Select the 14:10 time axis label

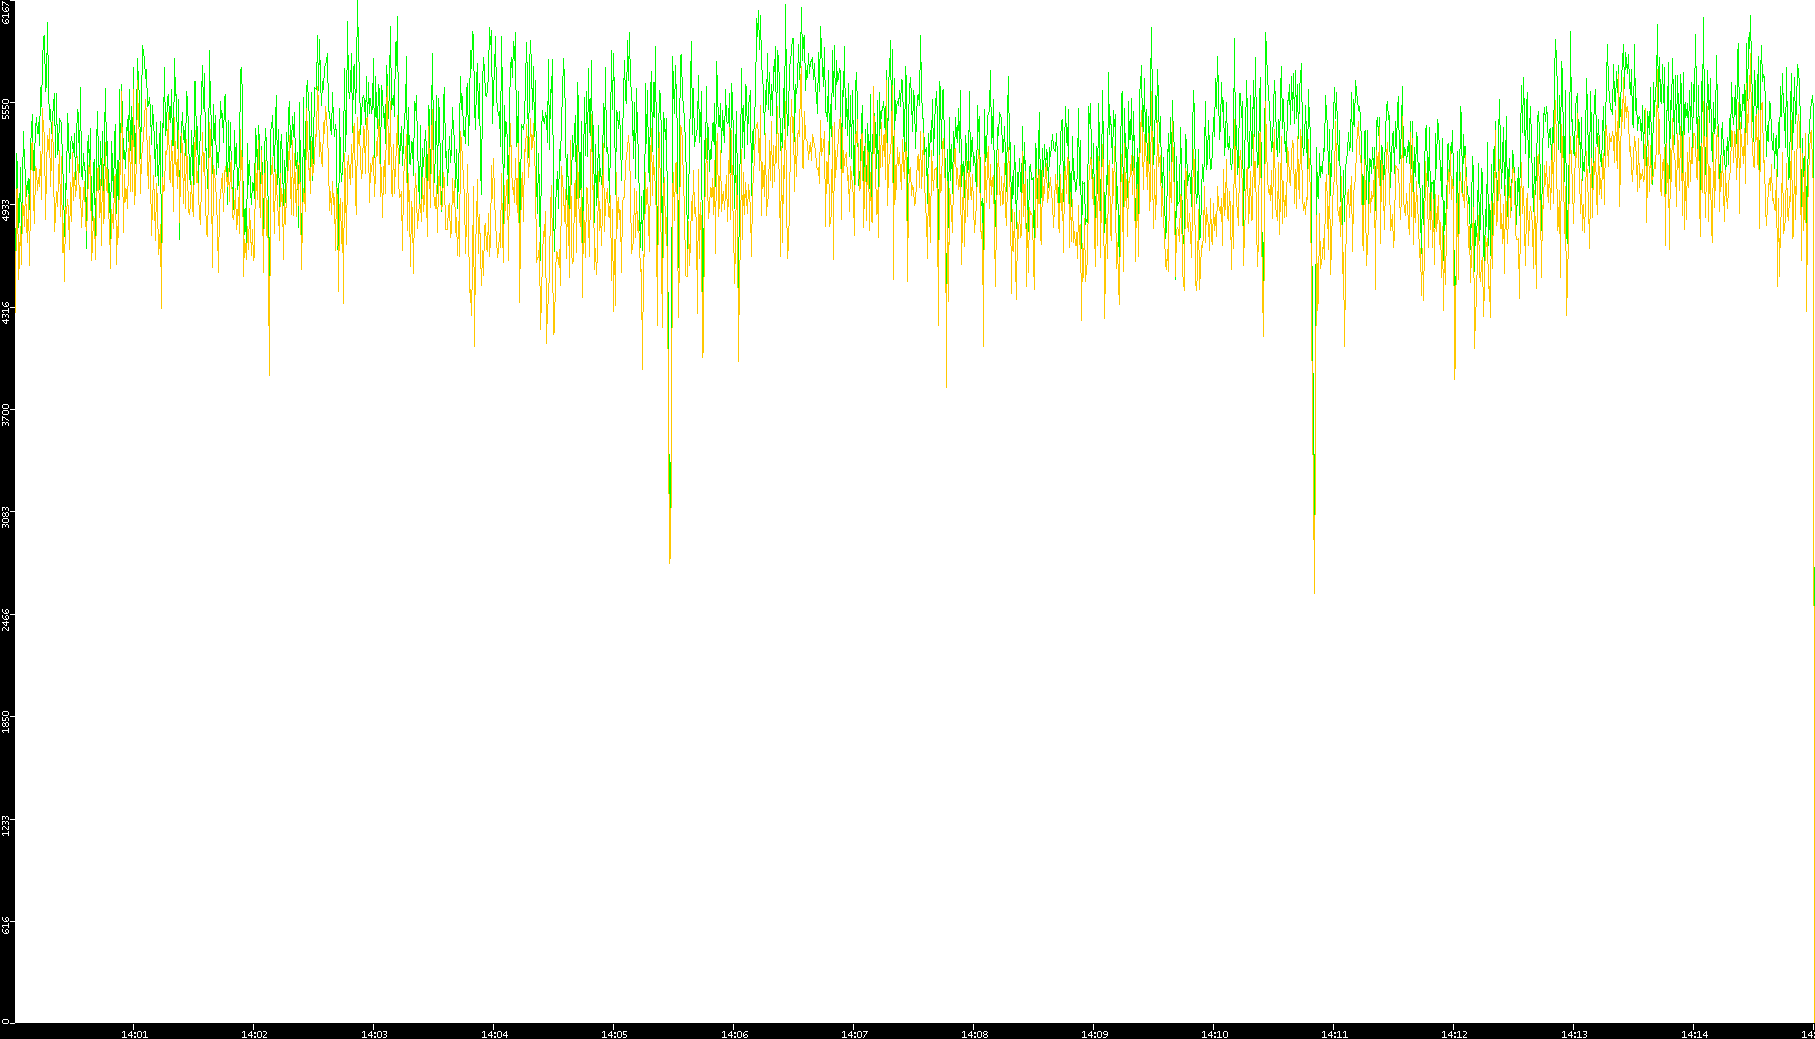(x=1214, y=1034)
